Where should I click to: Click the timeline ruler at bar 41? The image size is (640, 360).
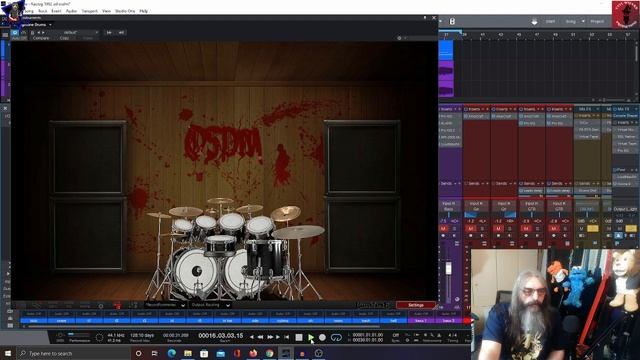point(482,35)
